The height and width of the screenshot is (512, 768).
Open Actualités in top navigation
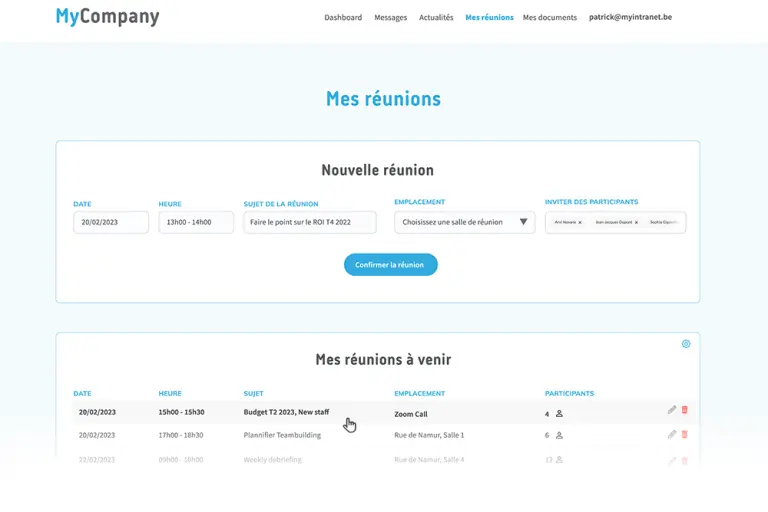point(436,17)
